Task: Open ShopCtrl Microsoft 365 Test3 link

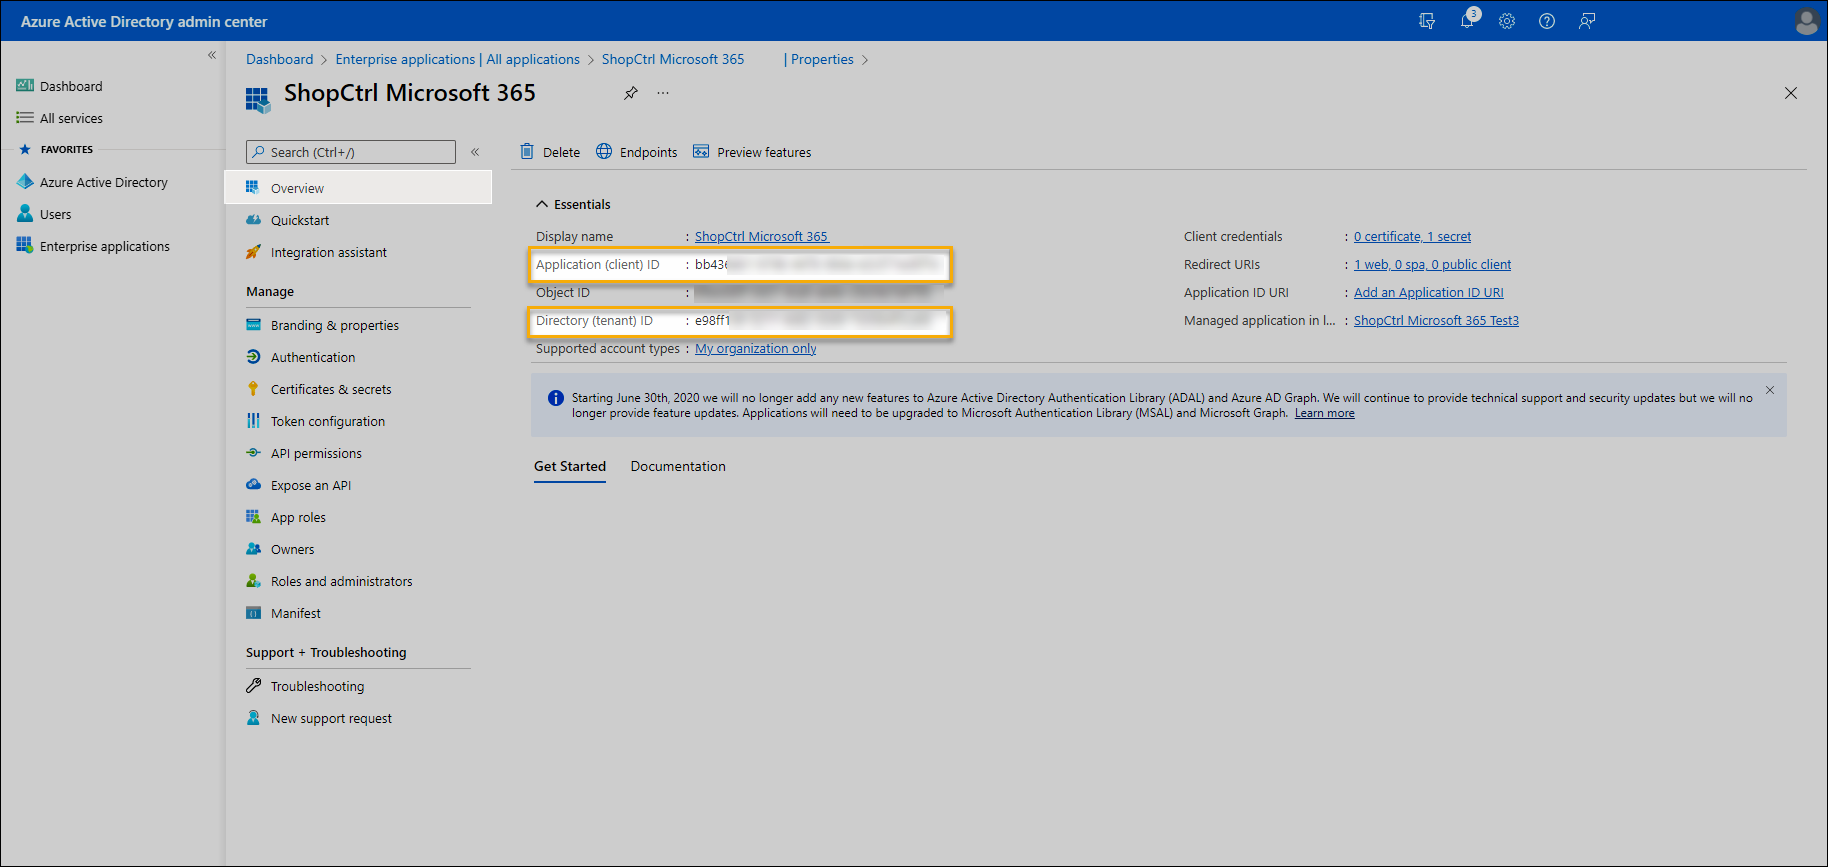Action: tap(1436, 321)
